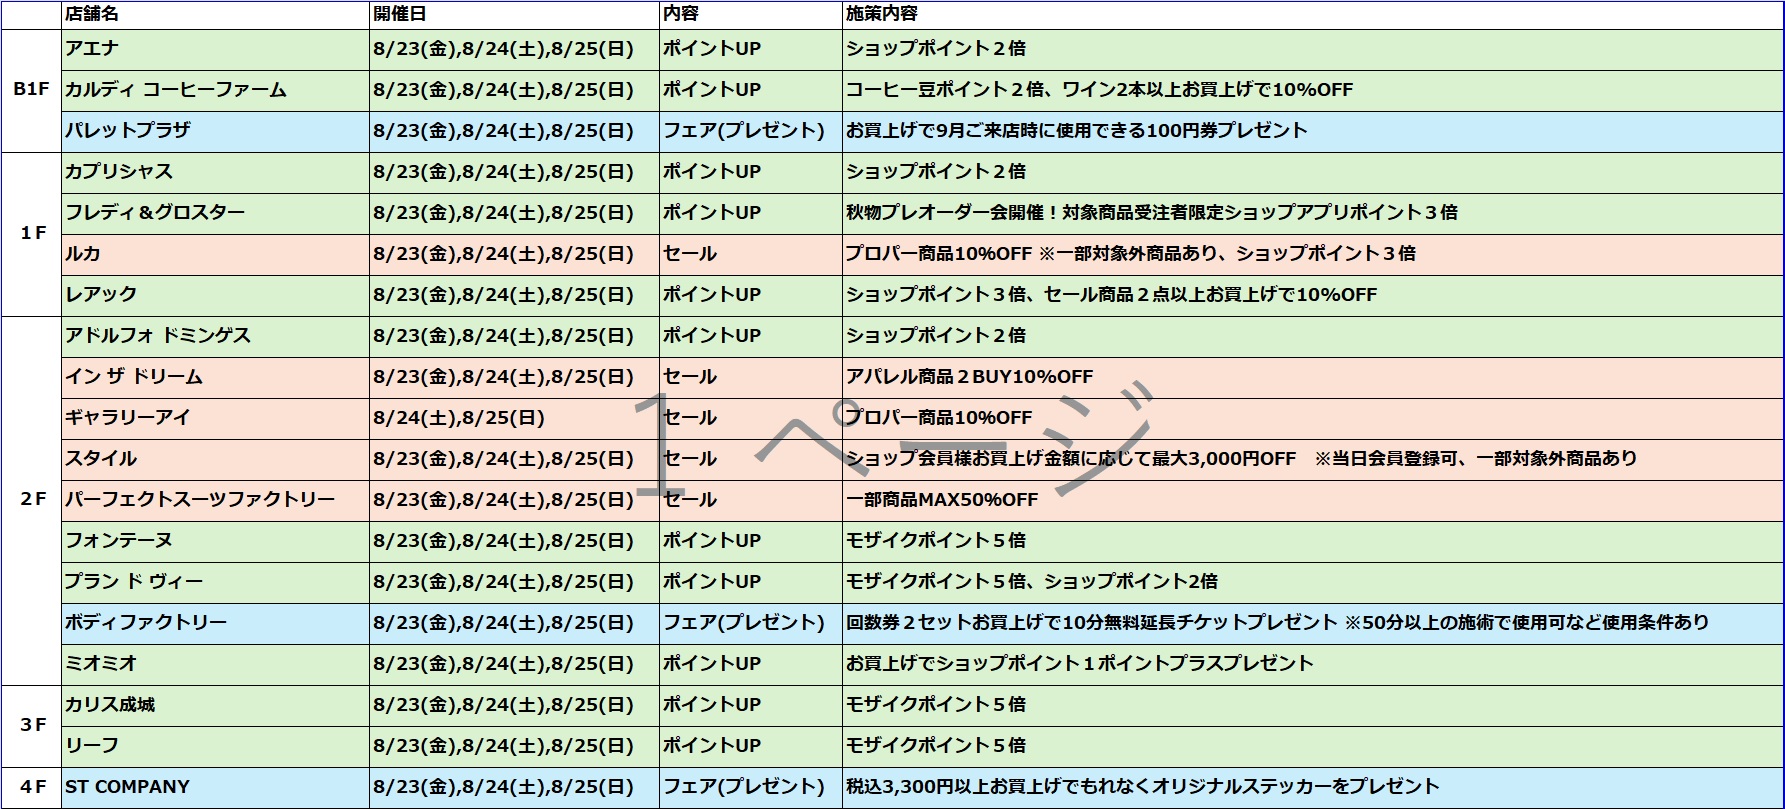
Task: Click store name アエナ
Action: 92,49
